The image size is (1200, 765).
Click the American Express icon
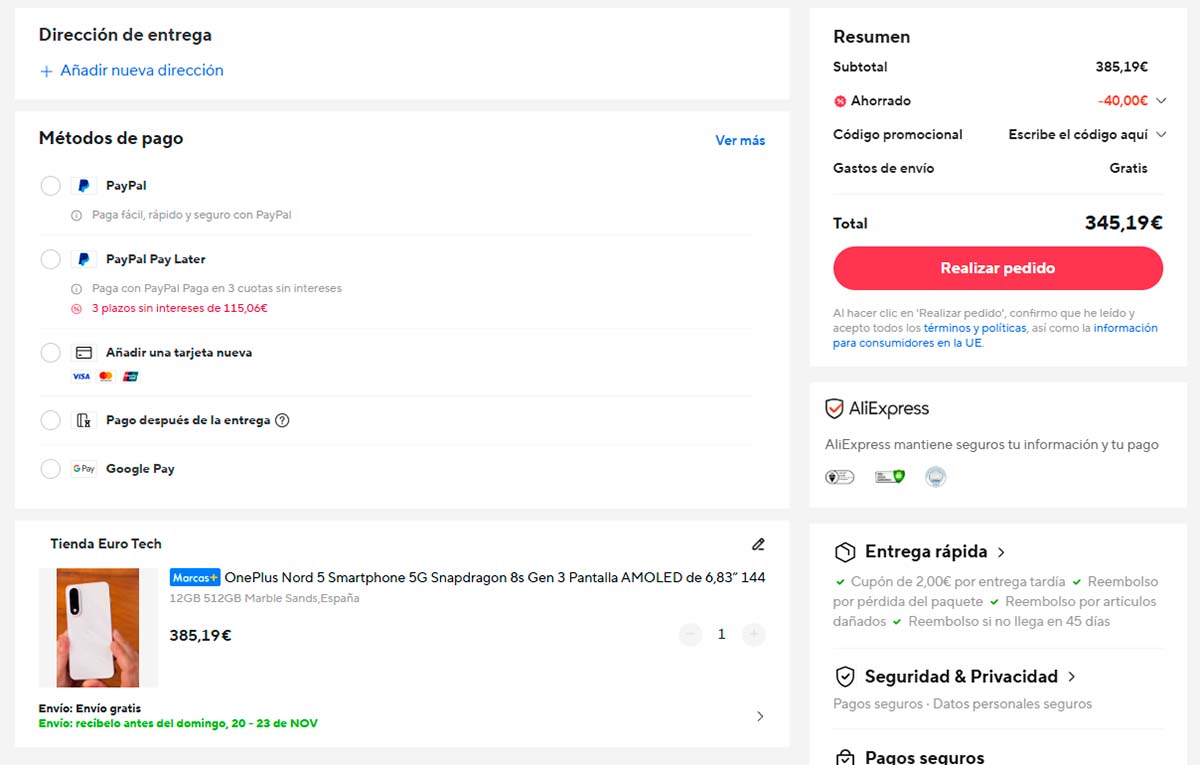click(131, 376)
